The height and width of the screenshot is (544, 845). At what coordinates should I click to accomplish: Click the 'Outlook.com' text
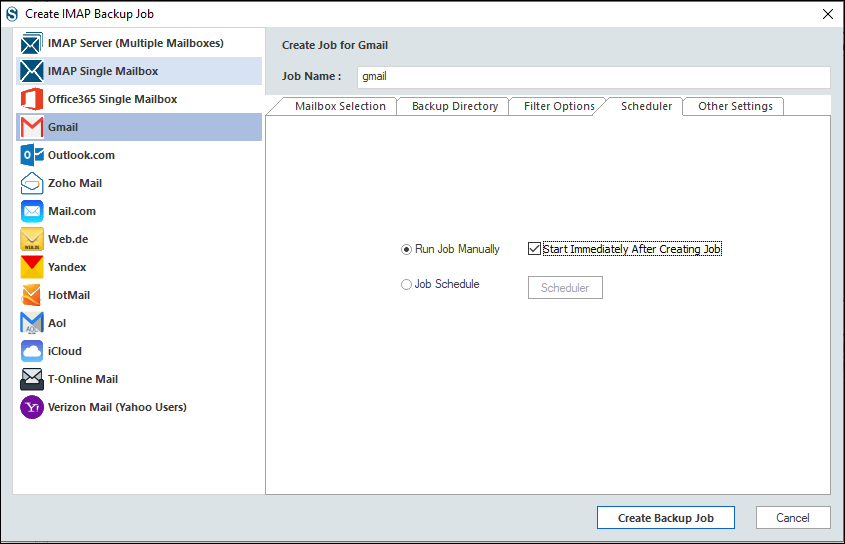pos(81,155)
